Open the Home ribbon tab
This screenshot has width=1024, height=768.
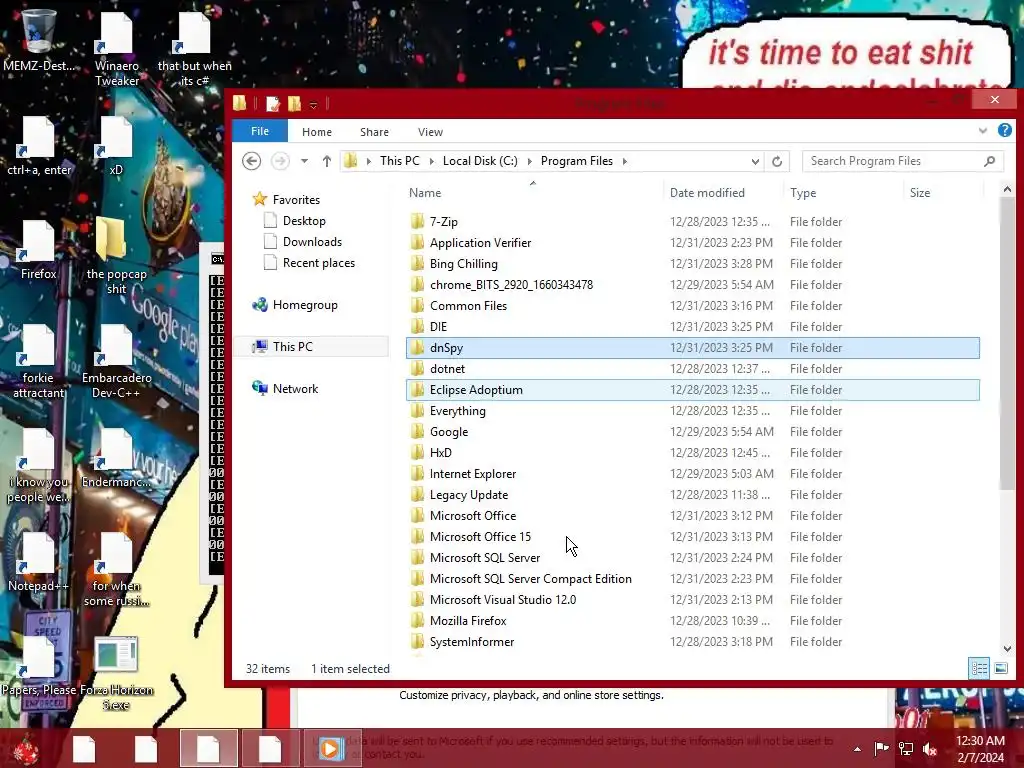(317, 132)
